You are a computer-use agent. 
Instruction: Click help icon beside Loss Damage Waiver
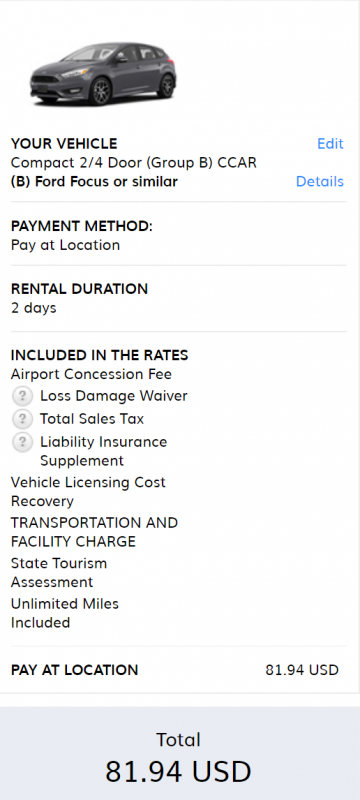[x=22, y=396]
